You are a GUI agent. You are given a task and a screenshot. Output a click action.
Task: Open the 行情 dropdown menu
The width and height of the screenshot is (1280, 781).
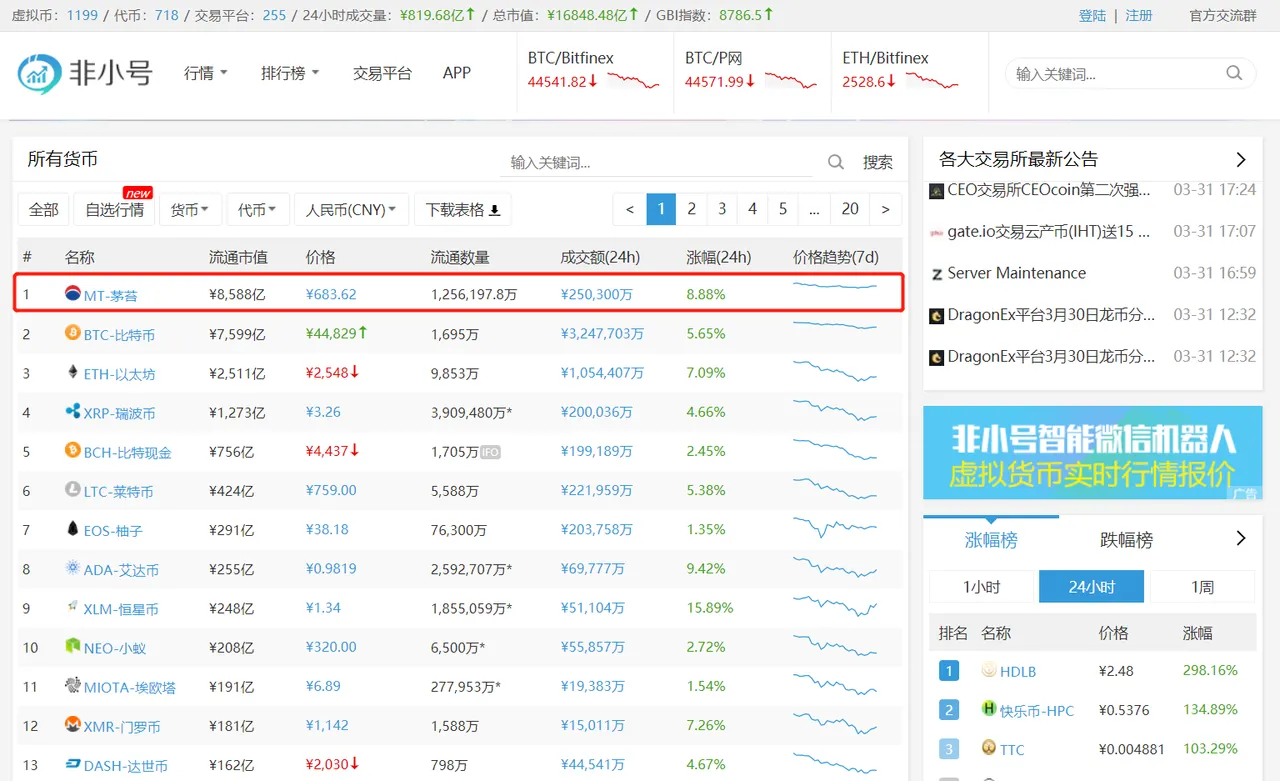click(206, 73)
